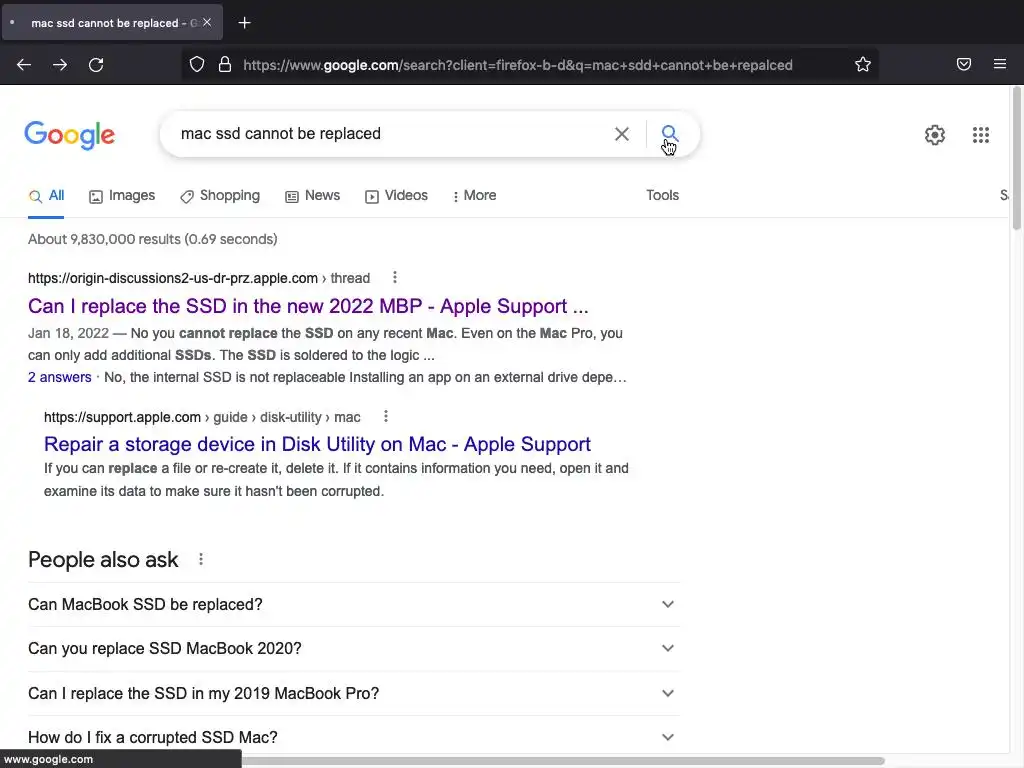Click the magnifier search button
Image resolution: width=1024 pixels, height=768 pixels.
click(669, 133)
